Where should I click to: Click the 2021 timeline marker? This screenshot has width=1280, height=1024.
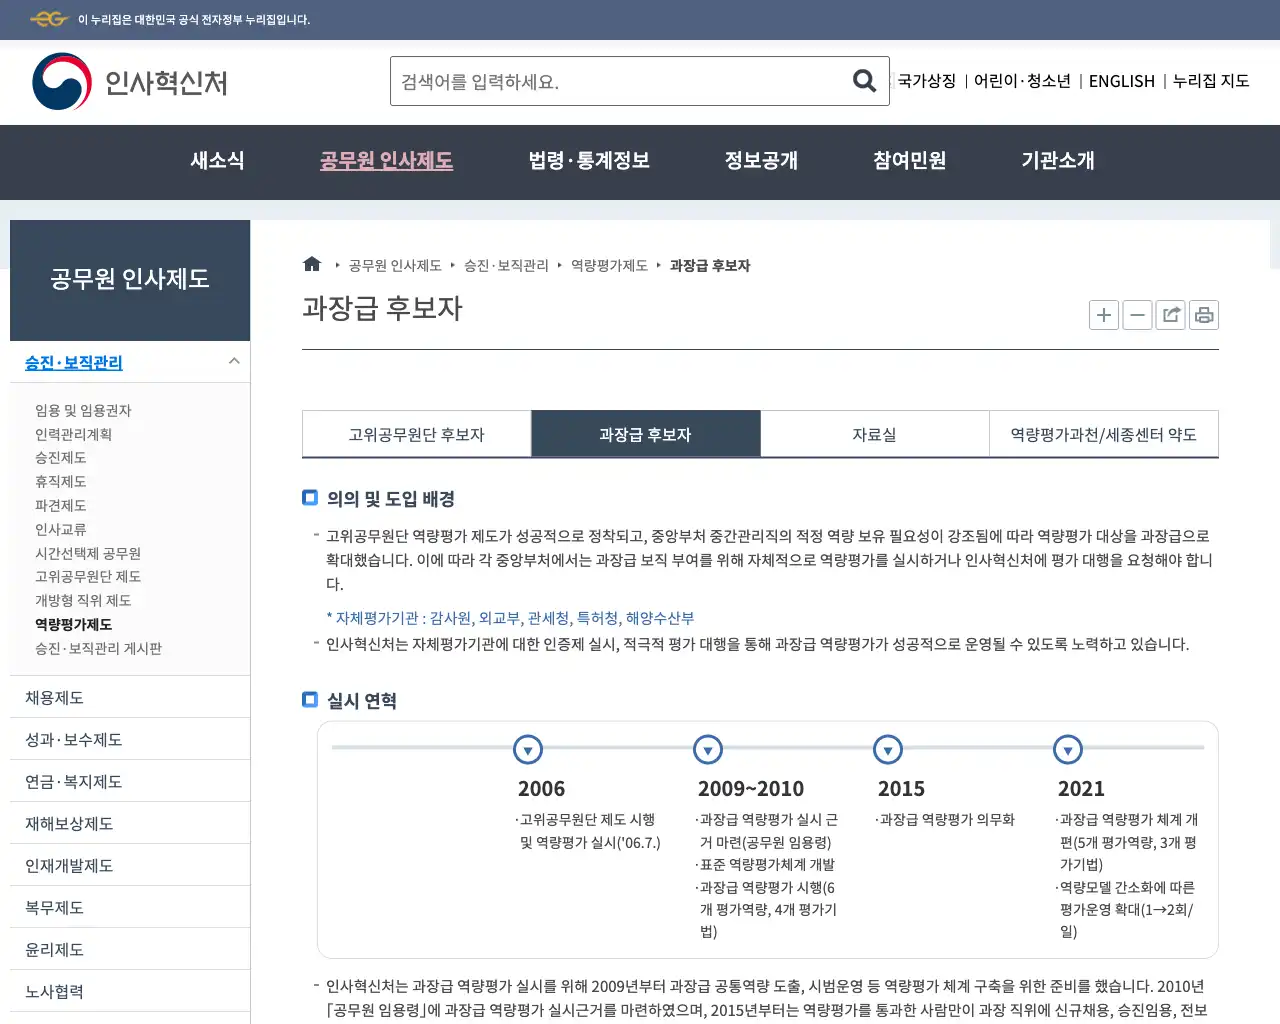[x=1068, y=749]
